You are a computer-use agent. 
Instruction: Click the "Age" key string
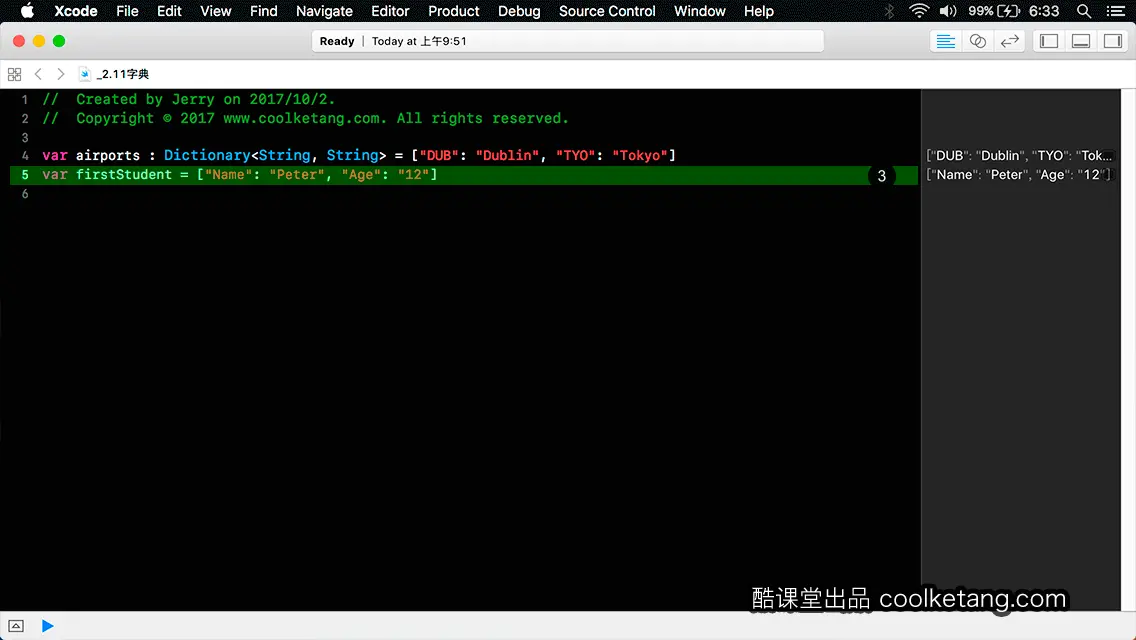(361, 174)
